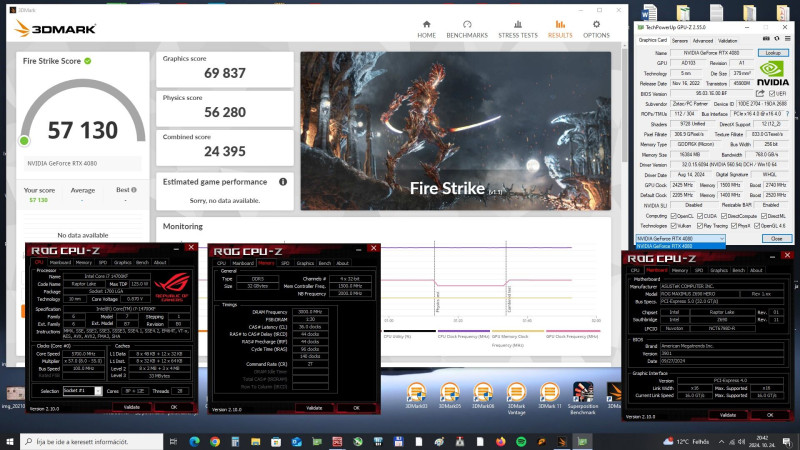Viewport: 800px width, 450px height.
Task: Open Spotify from taskbar
Action: pyautogui.click(x=521, y=441)
